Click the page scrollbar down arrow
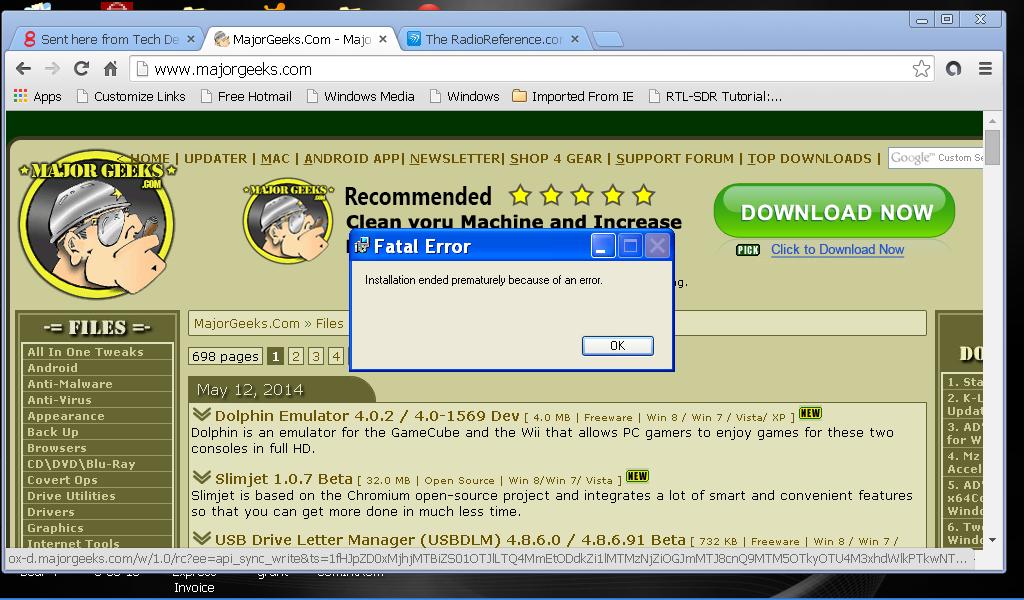 point(993,540)
